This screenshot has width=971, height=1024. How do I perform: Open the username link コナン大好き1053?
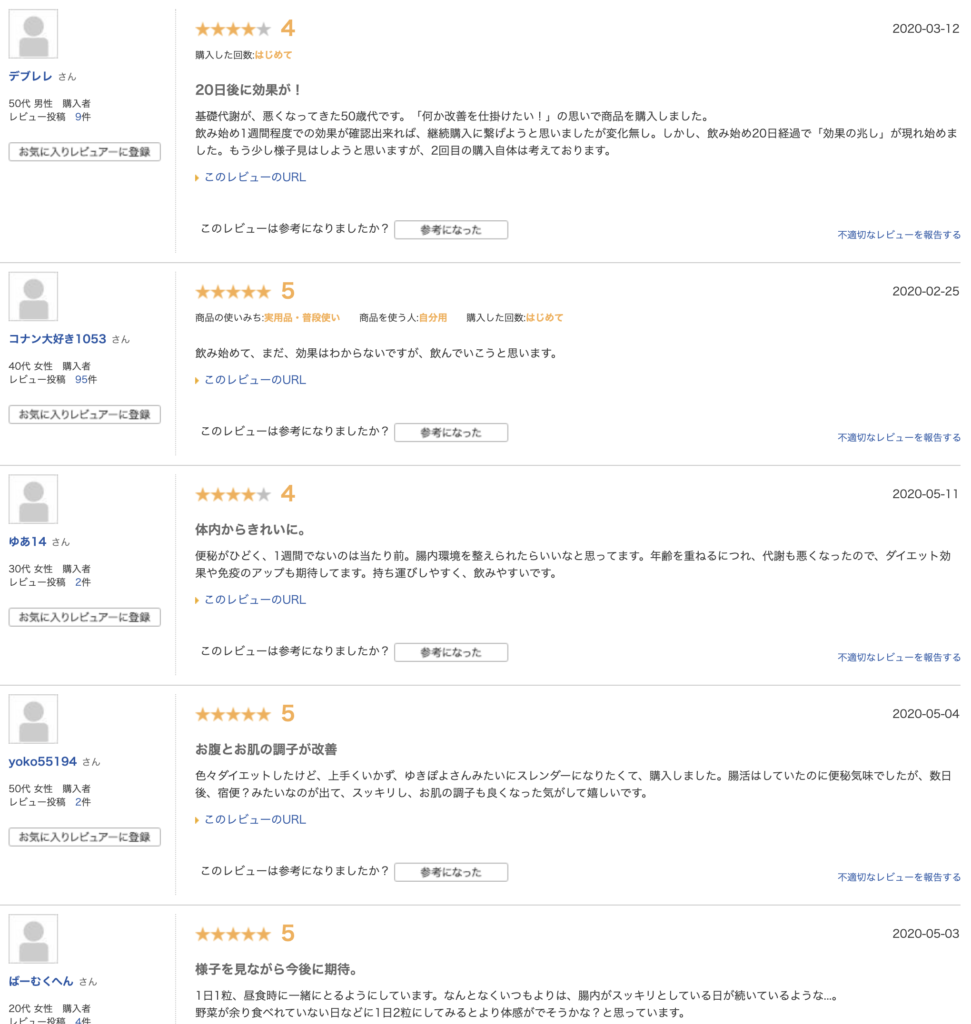coord(57,339)
